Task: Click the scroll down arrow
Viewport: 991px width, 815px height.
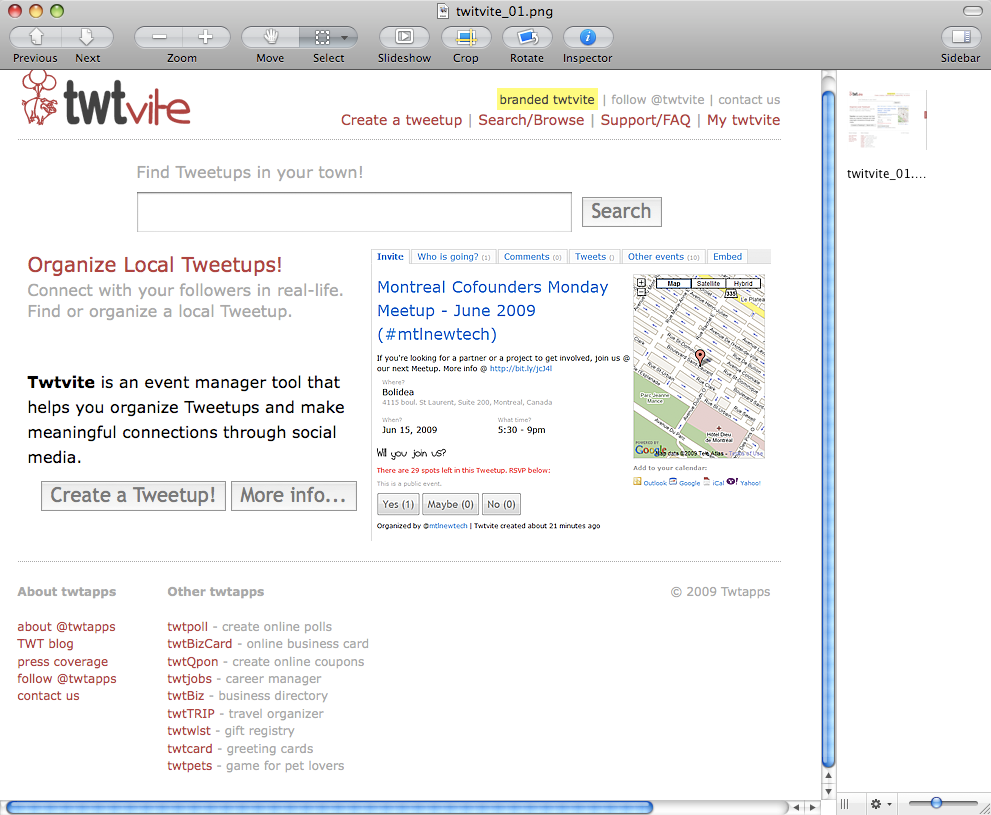Action: 829,792
